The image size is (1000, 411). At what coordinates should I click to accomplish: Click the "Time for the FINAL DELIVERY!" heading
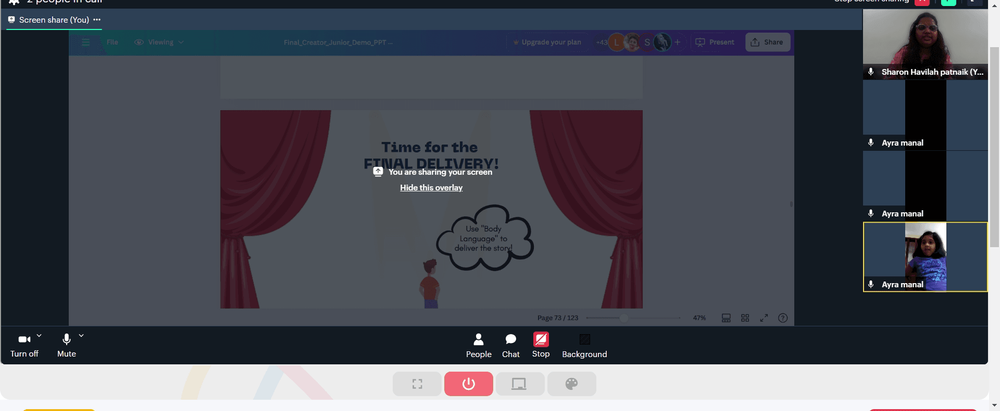pos(430,155)
